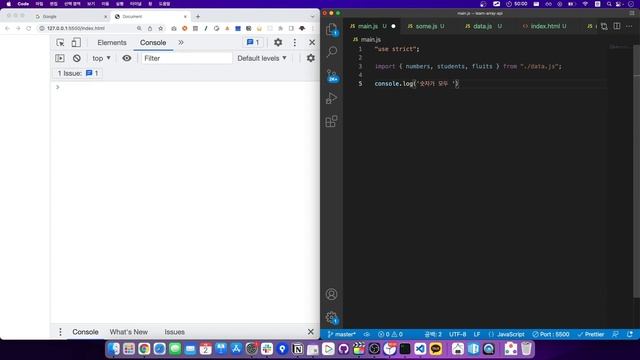
Task: Open errors and warnings status counter
Action: 390,334
